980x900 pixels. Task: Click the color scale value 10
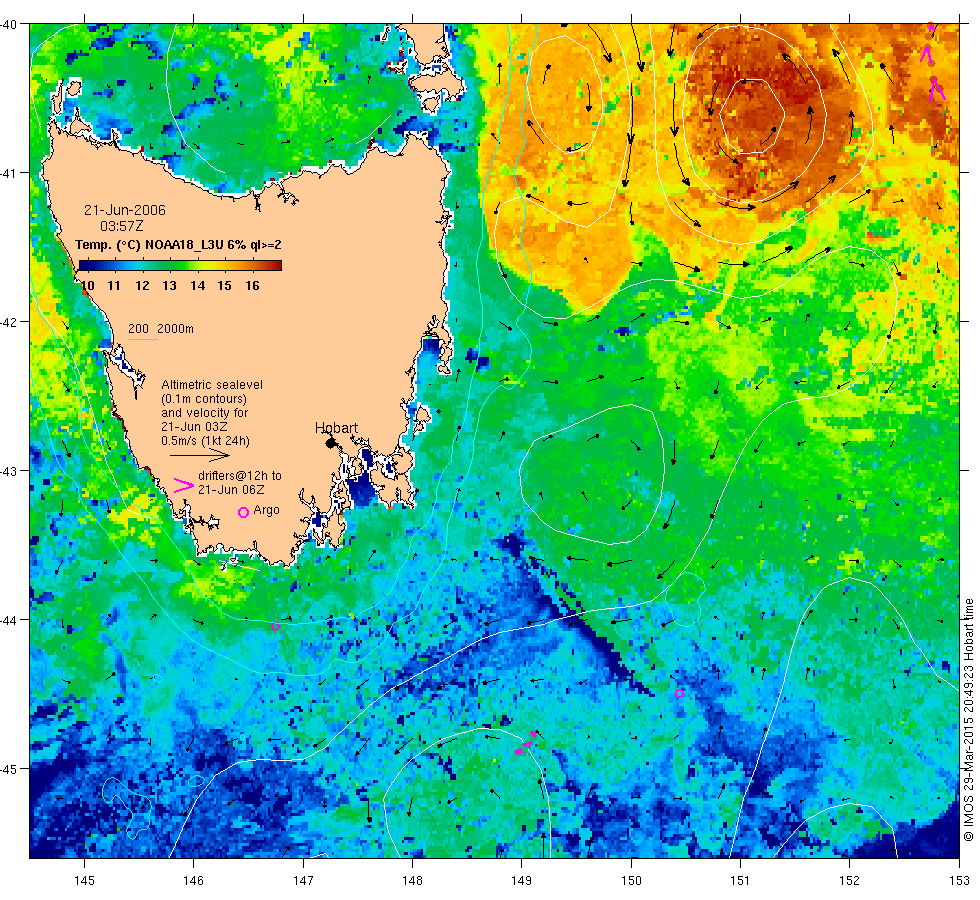coord(88,286)
